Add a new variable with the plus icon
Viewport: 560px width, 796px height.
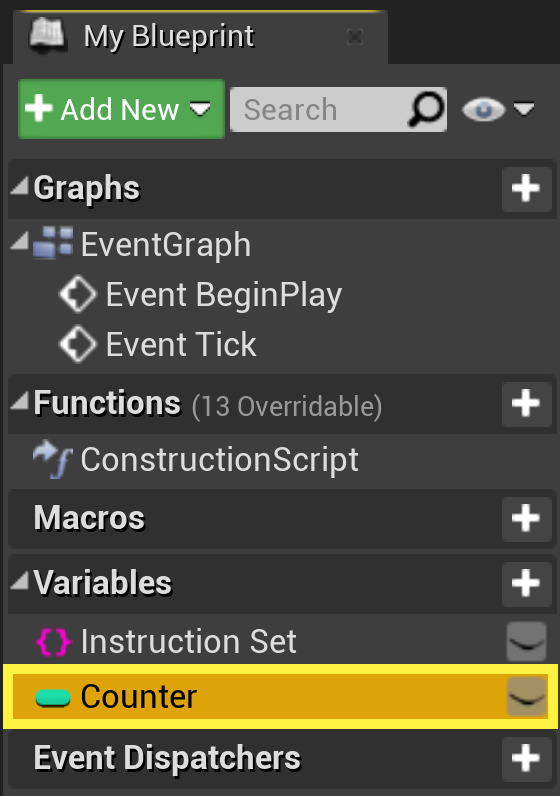[526, 584]
